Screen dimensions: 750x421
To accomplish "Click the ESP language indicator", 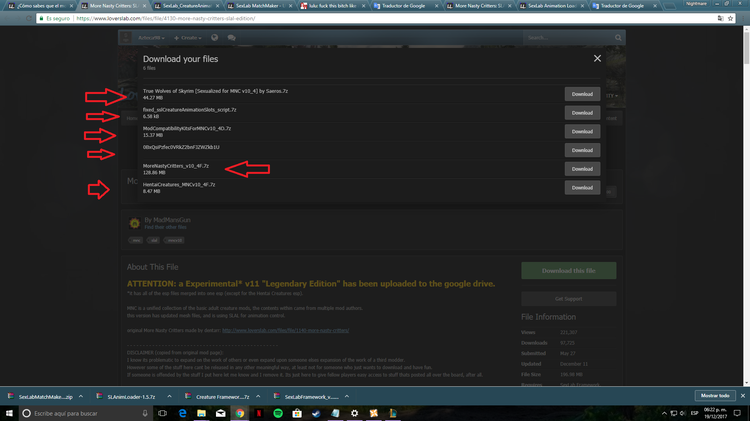I will point(695,413).
